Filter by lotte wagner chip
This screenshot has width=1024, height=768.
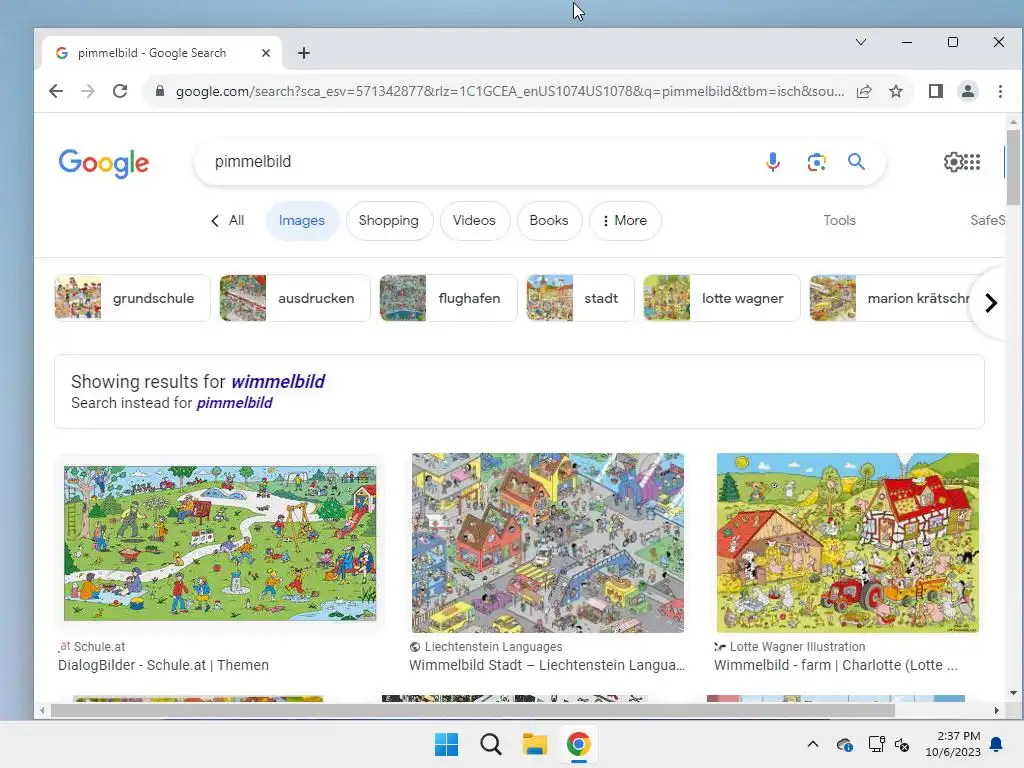[721, 298]
